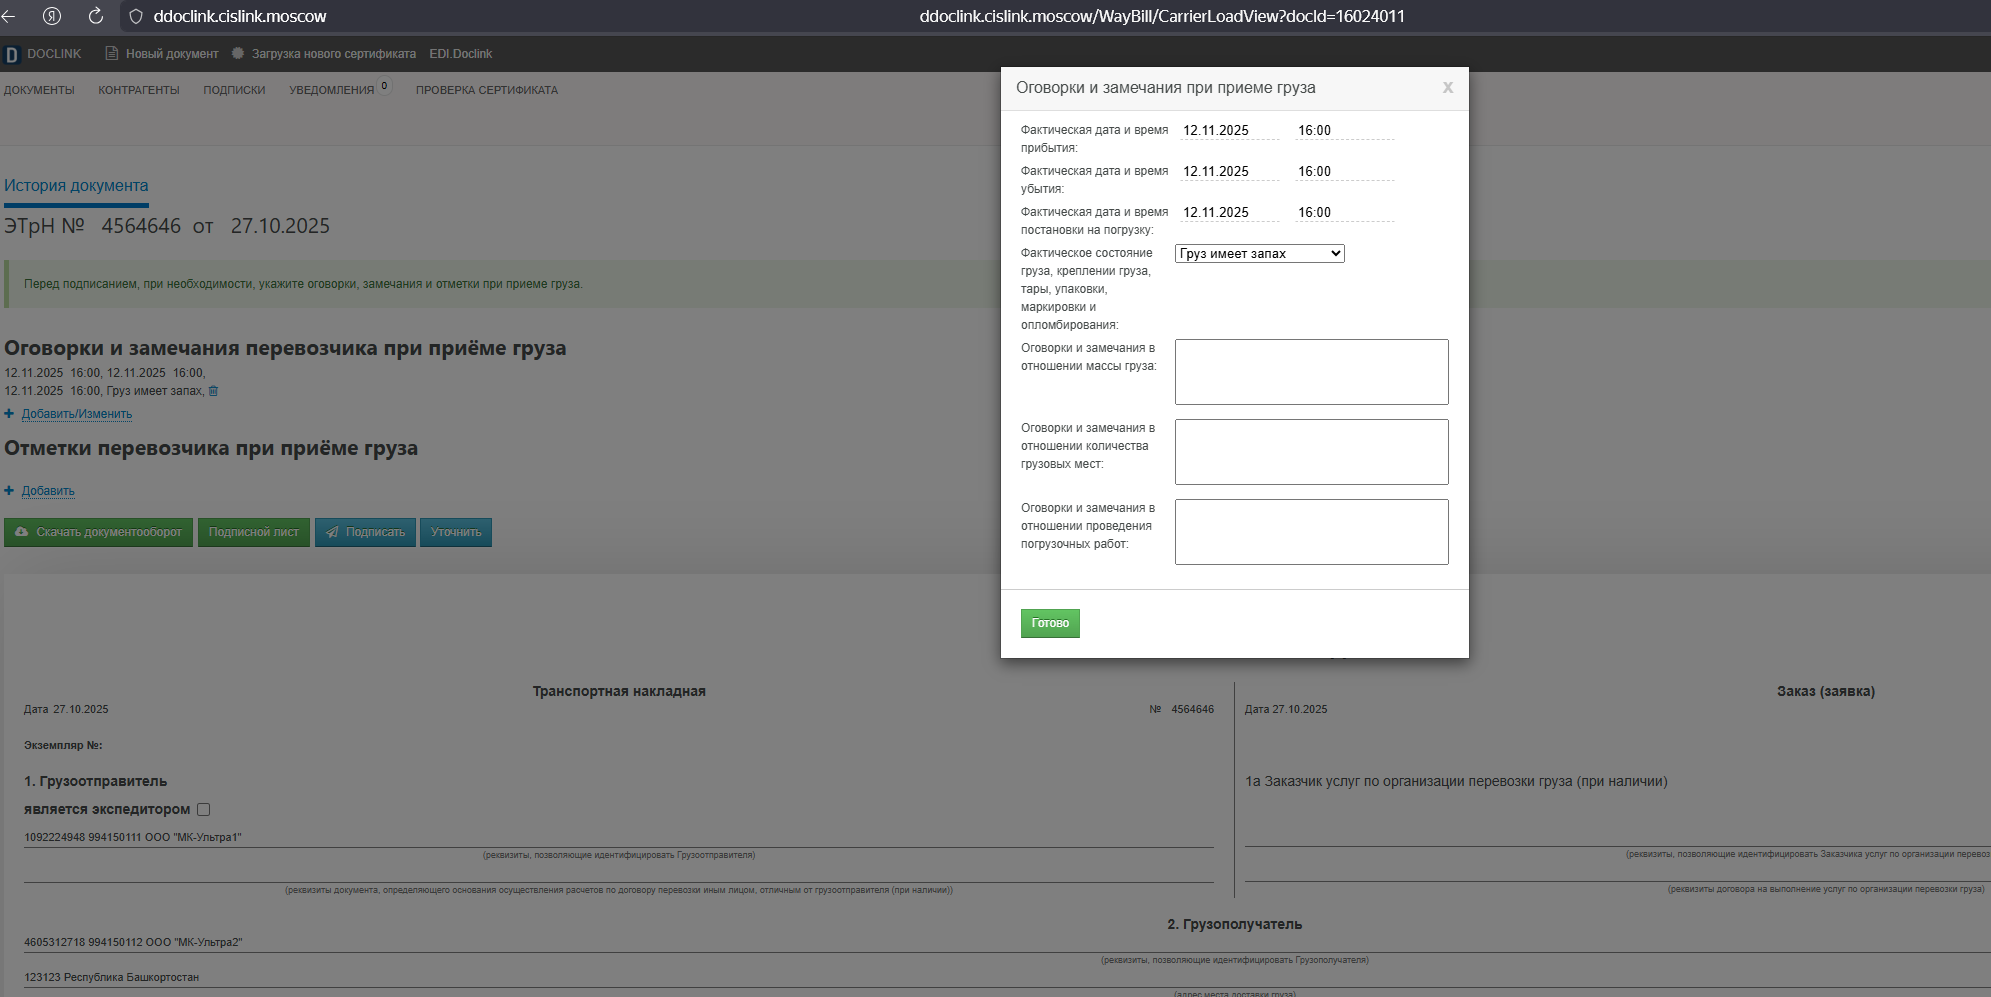Toggle the "является экспедитором" checkbox
The width and height of the screenshot is (1991, 997).
pyautogui.click(x=204, y=810)
